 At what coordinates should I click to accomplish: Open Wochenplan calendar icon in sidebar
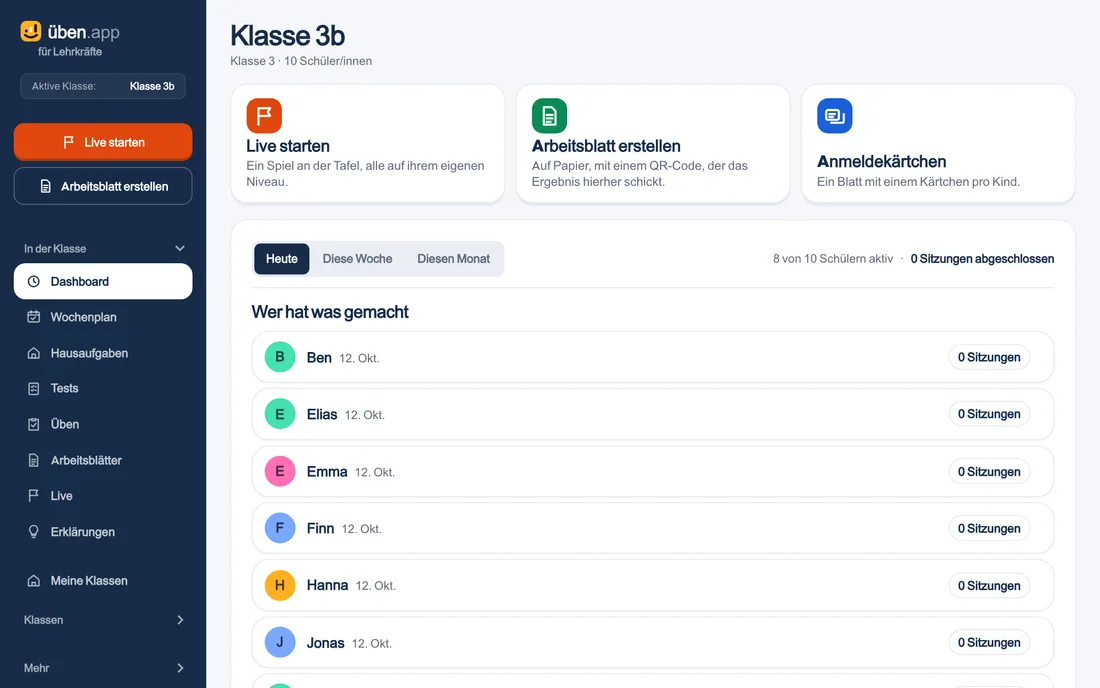[x=34, y=317]
